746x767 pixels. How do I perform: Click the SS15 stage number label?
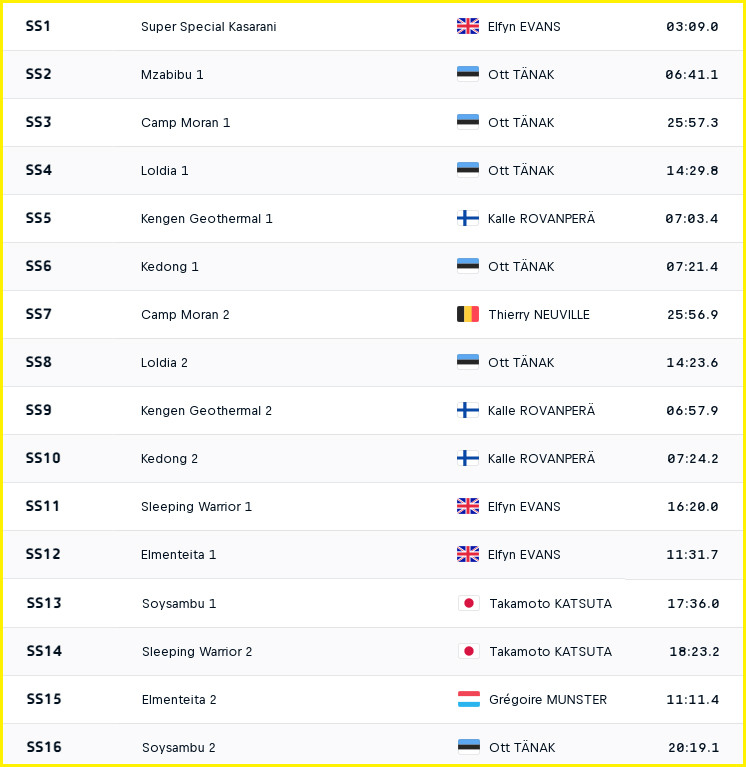tap(44, 699)
